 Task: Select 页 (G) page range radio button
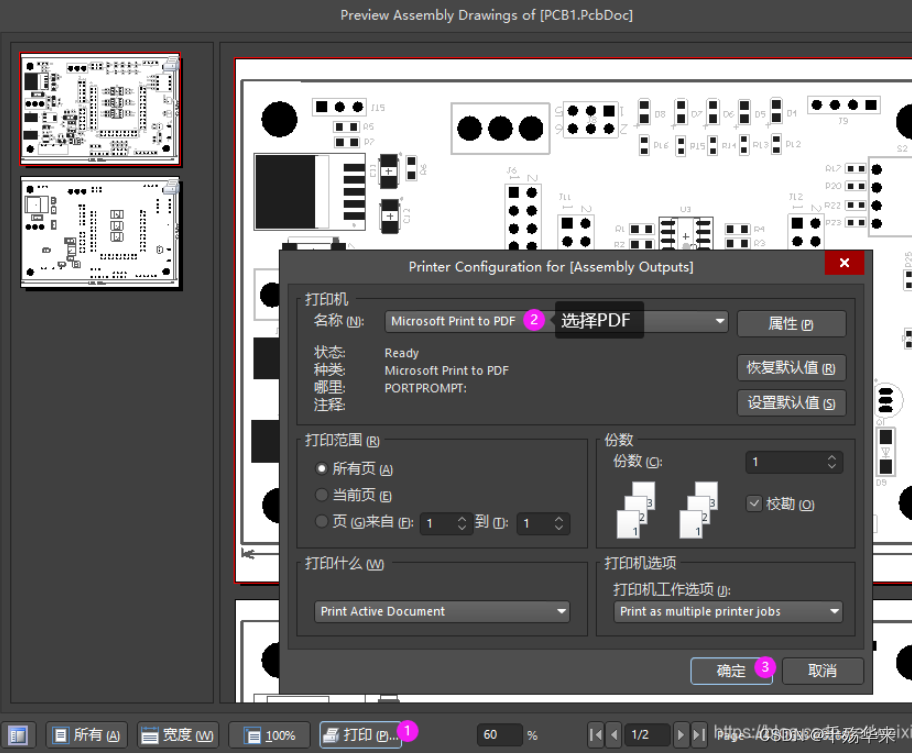(321, 521)
